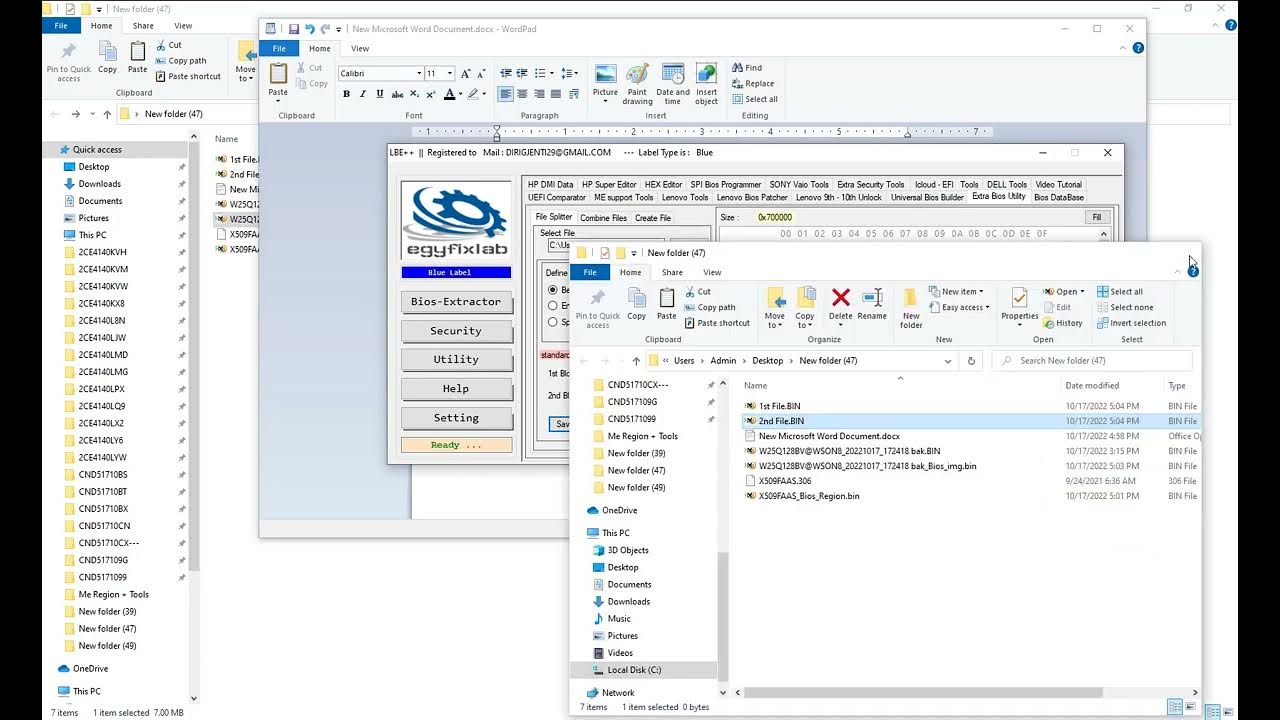The width and height of the screenshot is (1280, 720).
Task: Open the Calibri font family dropdown in WordPad
Action: [419, 73]
